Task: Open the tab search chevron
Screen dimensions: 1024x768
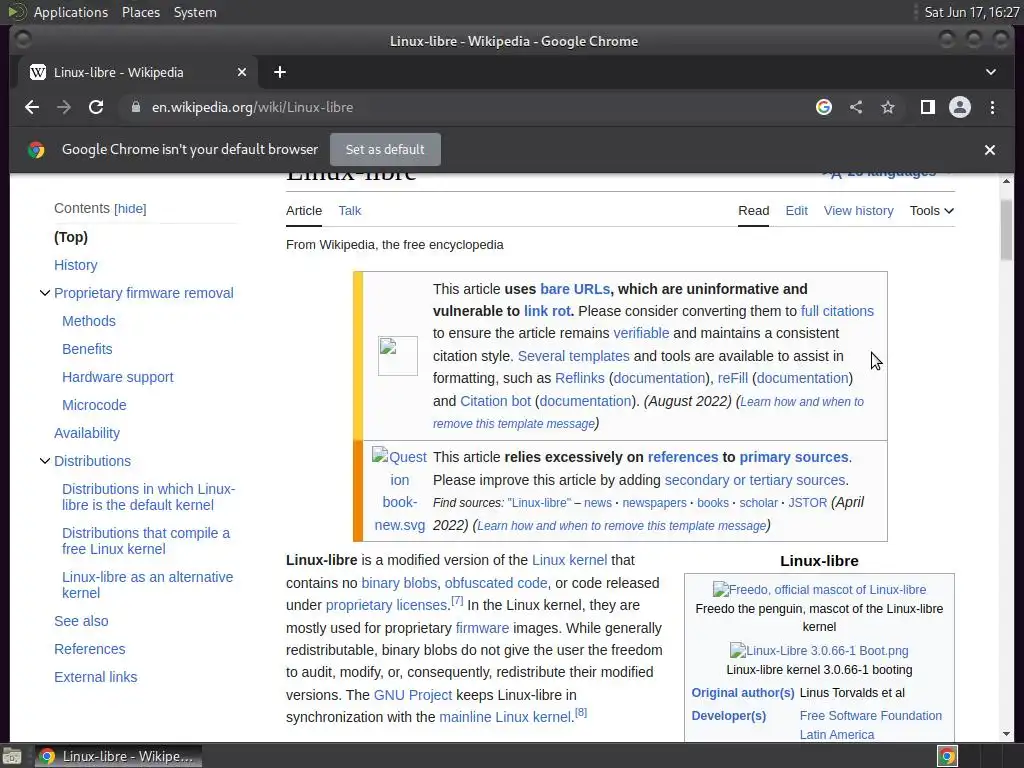Action: [991, 72]
